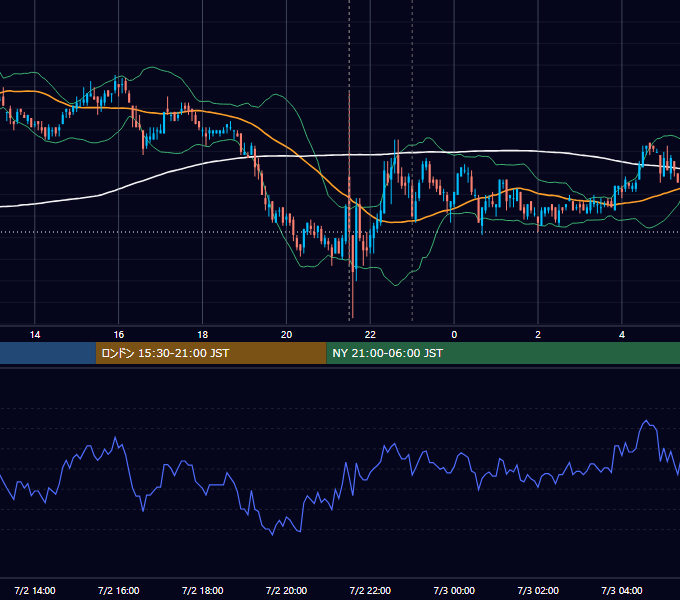The height and width of the screenshot is (600, 680).
Task: Click the 20 hour label on time axis
Action: [x=286, y=335]
